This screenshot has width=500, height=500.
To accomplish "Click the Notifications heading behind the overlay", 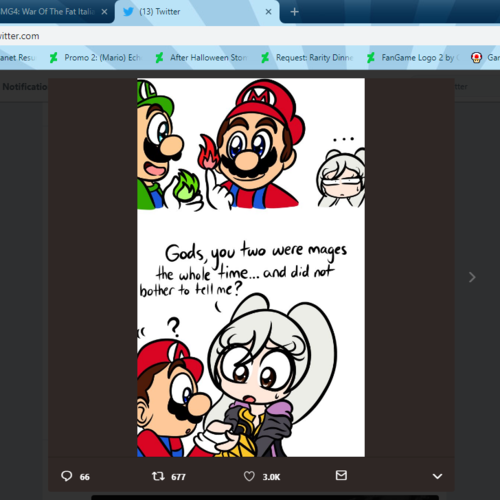I will (x=24, y=87).
